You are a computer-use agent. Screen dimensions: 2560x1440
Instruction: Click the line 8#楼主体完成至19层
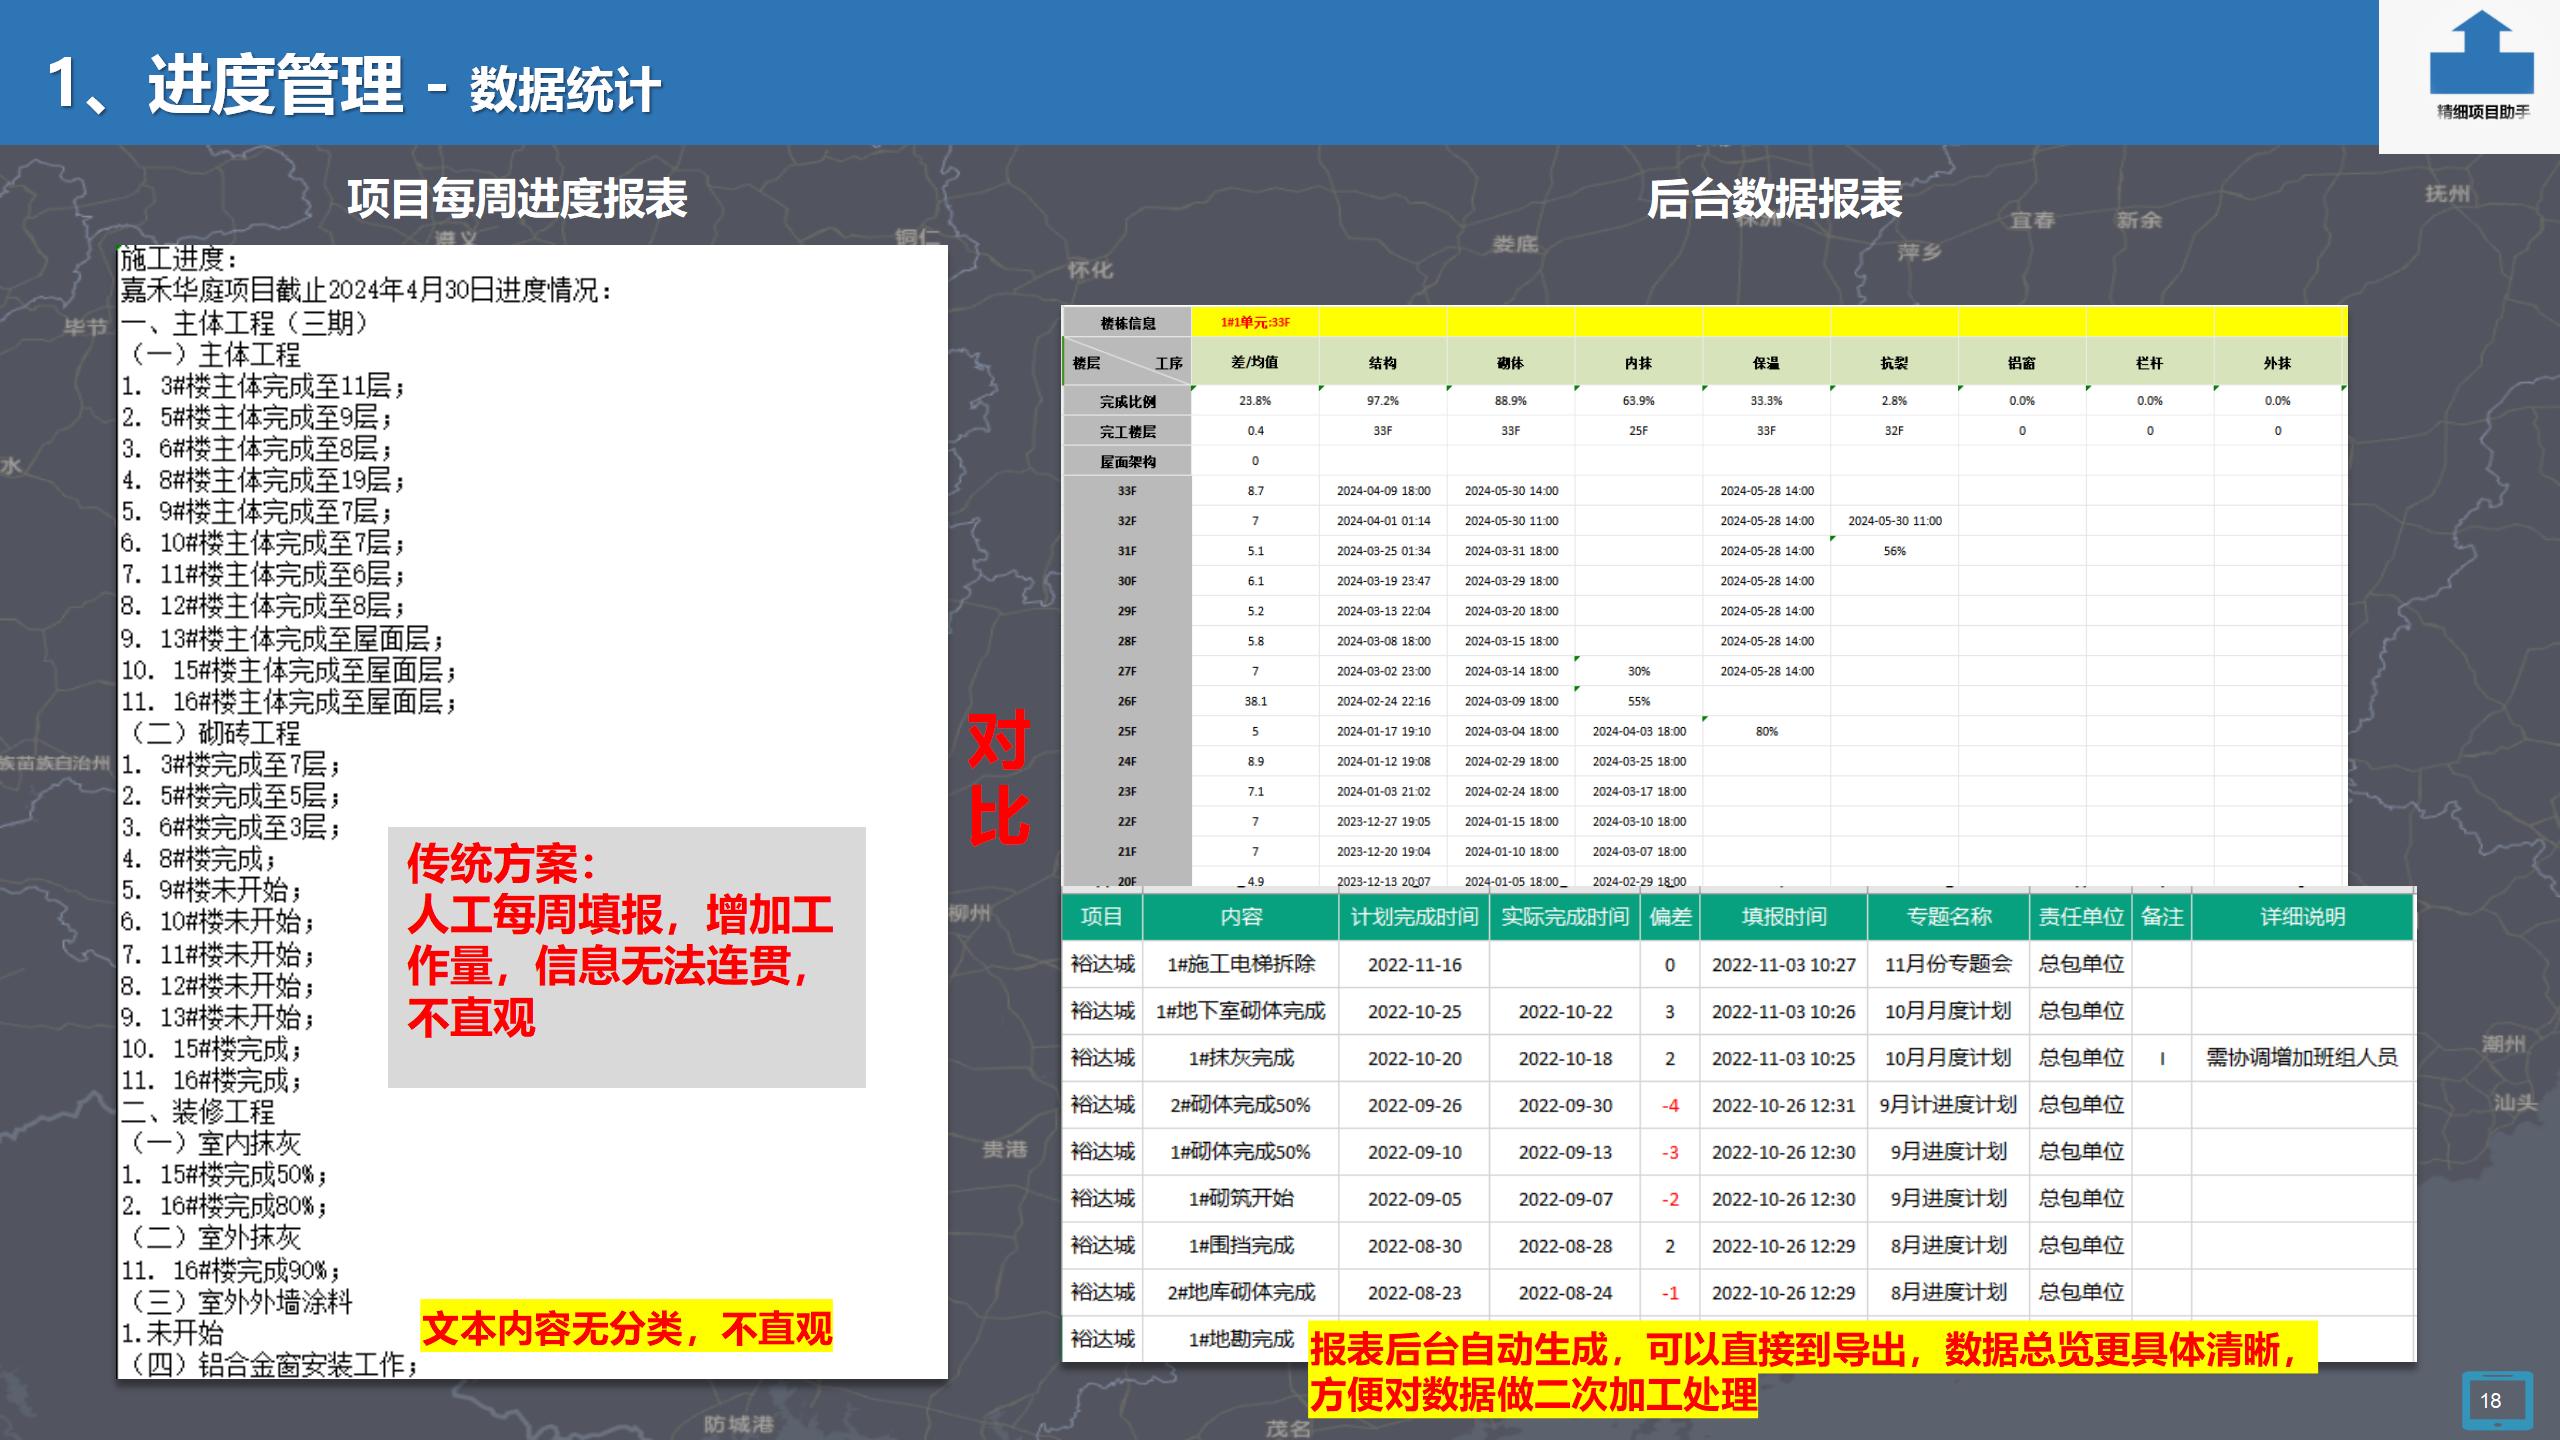click(x=263, y=480)
